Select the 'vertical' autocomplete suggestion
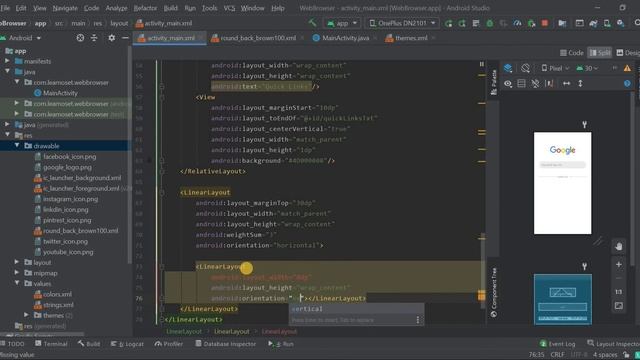The height and width of the screenshot is (360, 640). pos(356,309)
